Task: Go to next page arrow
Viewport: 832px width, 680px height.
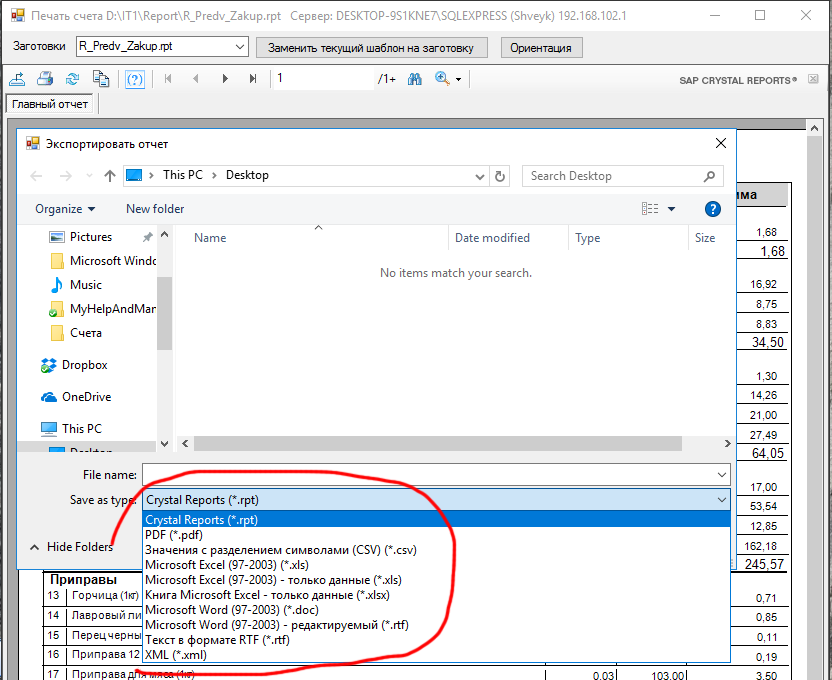Action: click(225, 79)
